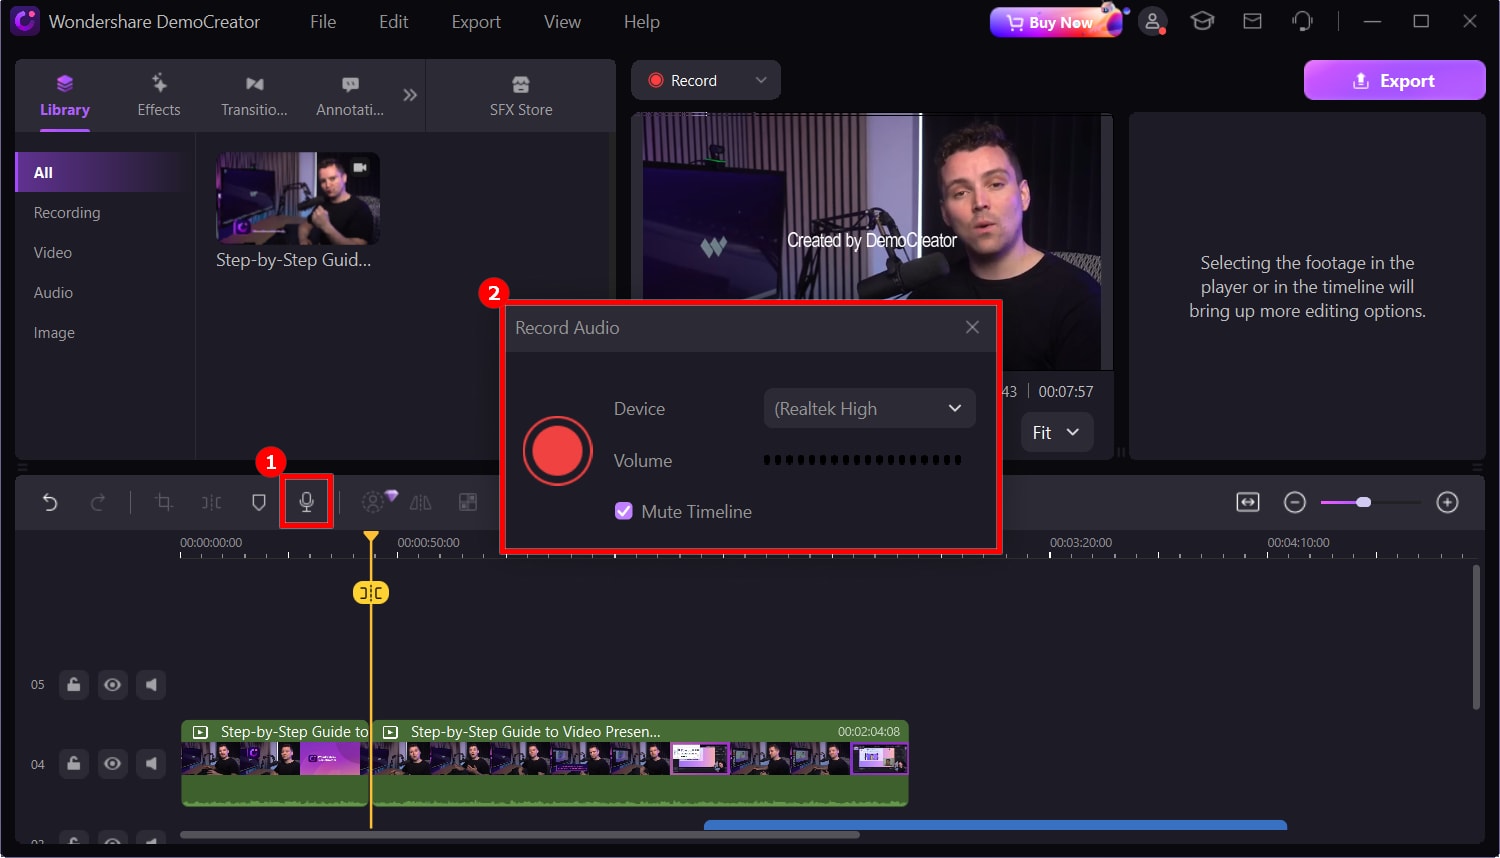Lock track 05

pos(74,685)
